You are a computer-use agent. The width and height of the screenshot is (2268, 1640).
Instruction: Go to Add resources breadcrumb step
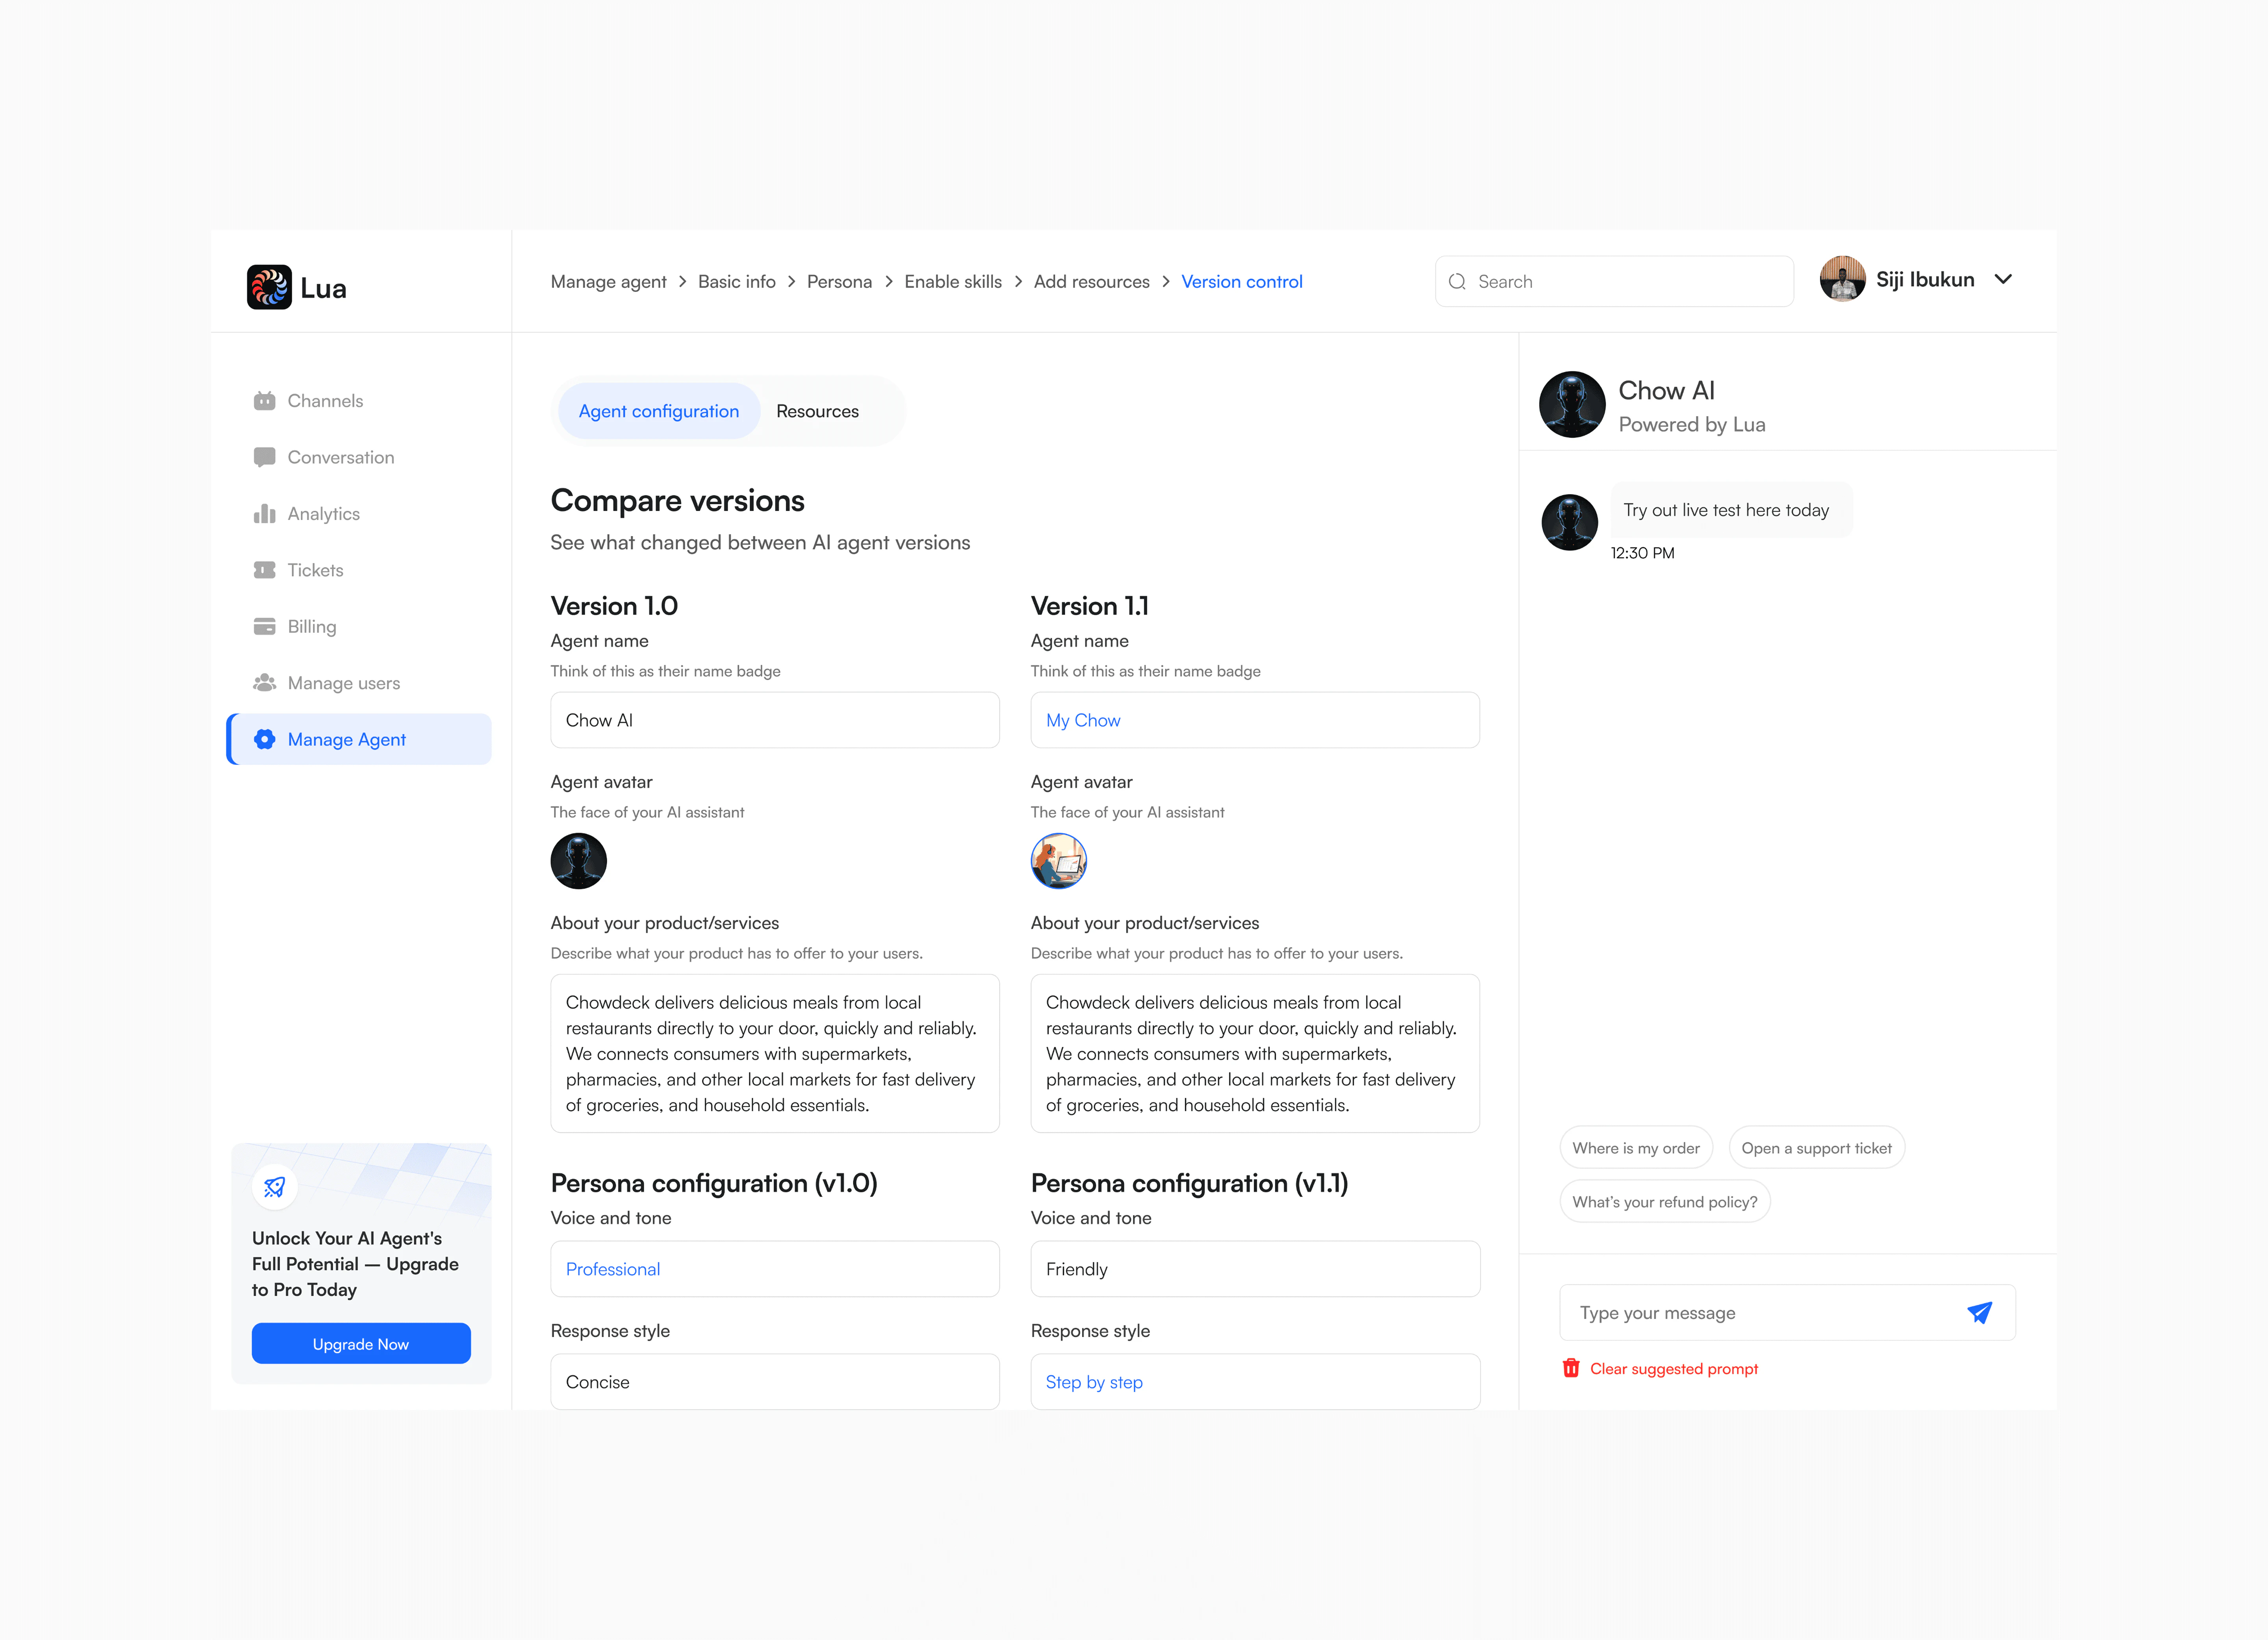(1092, 282)
